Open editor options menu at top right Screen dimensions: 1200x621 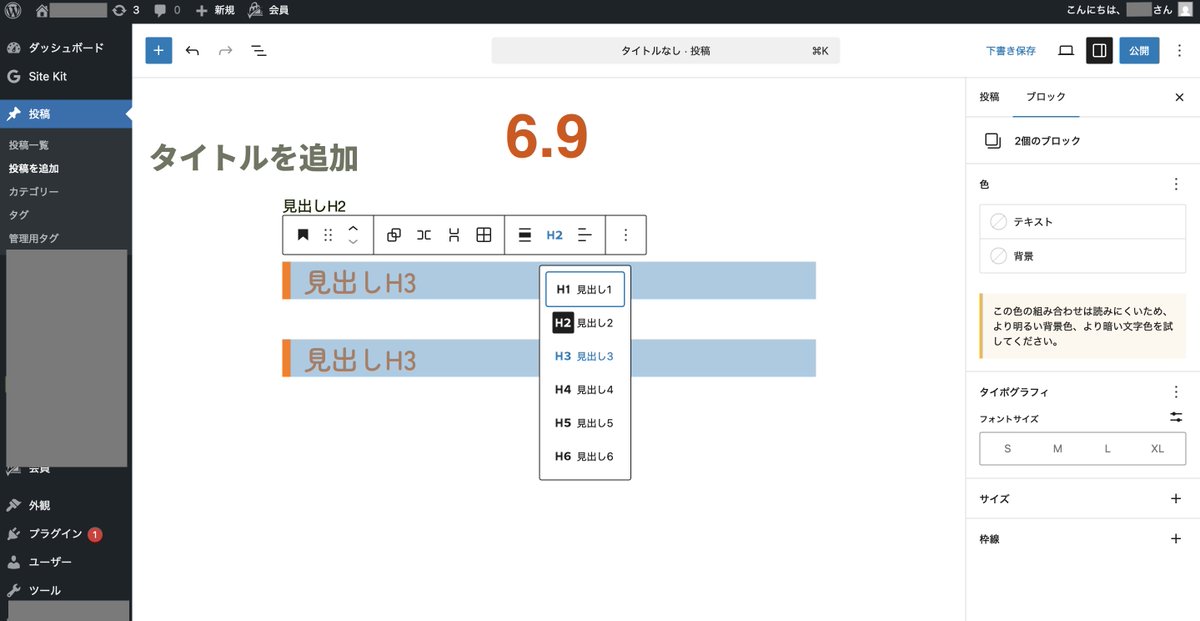coord(1179,50)
